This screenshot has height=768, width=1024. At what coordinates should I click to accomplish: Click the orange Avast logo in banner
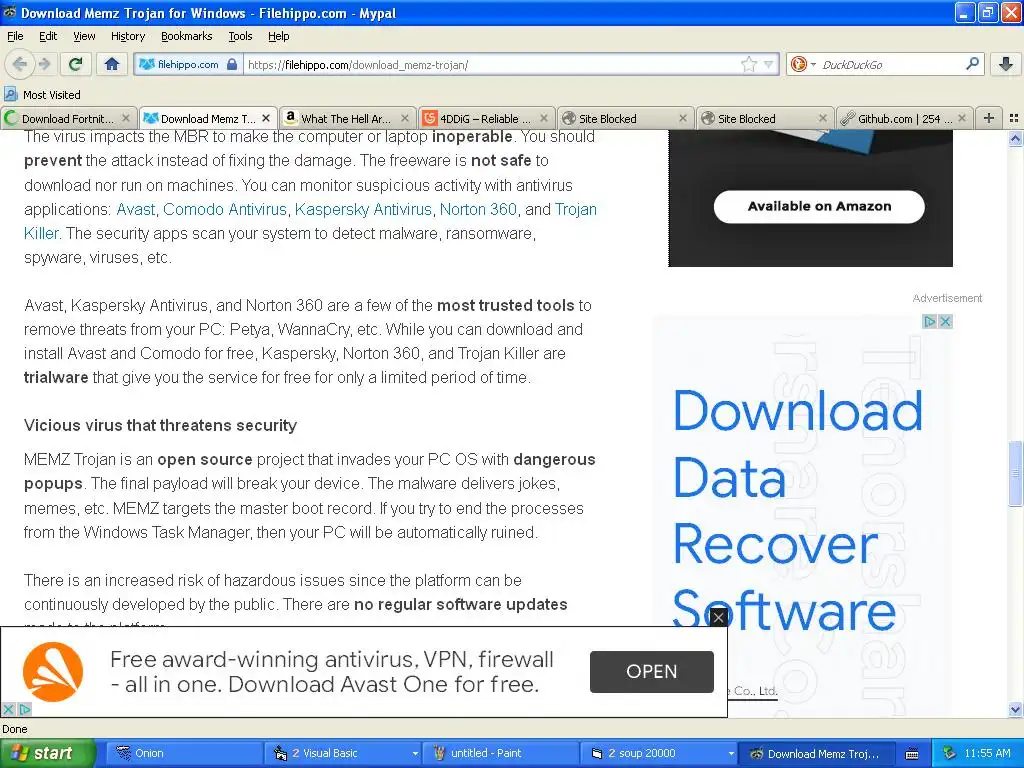pos(53,672)
